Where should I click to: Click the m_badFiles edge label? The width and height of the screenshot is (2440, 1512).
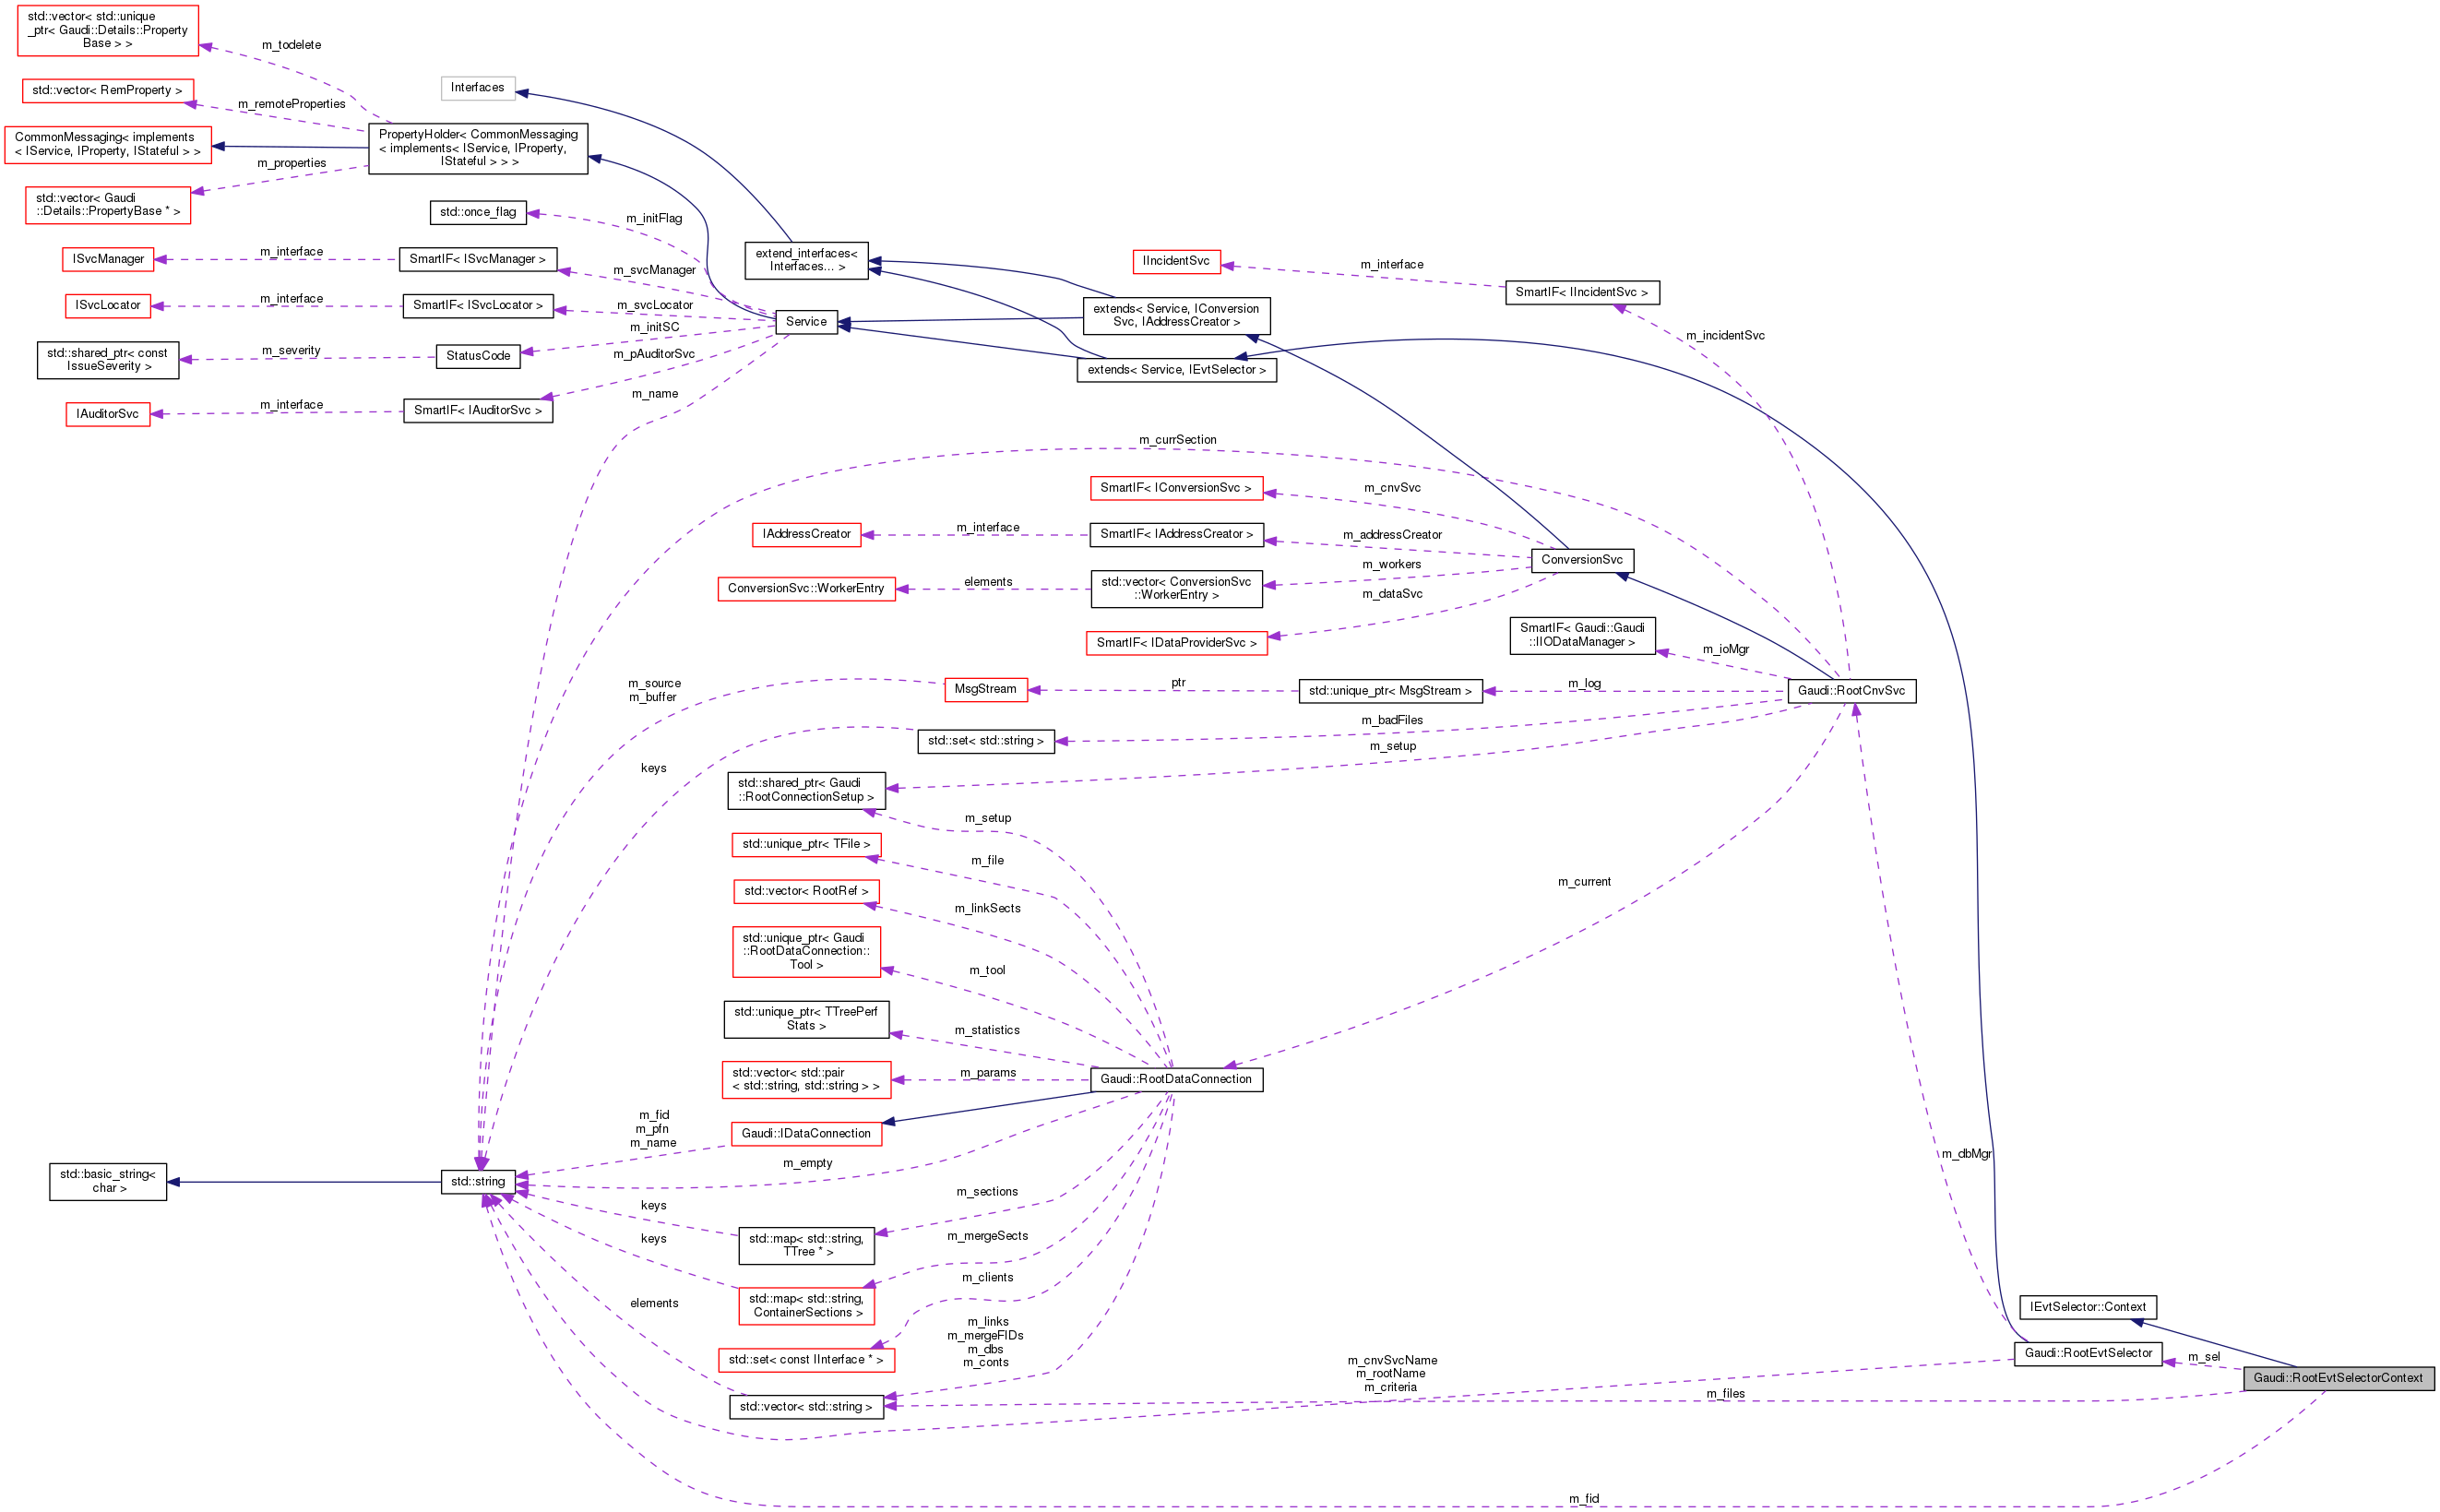1391,721
